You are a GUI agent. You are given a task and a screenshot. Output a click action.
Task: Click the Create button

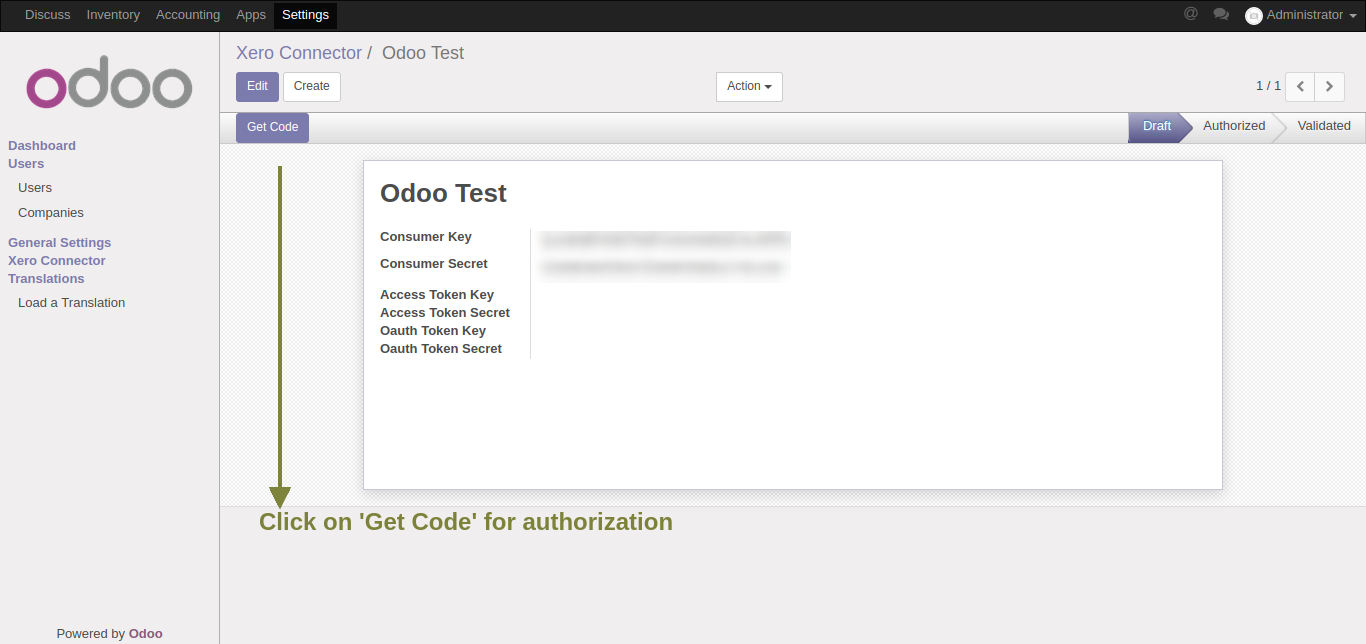(x=312, y=87)
